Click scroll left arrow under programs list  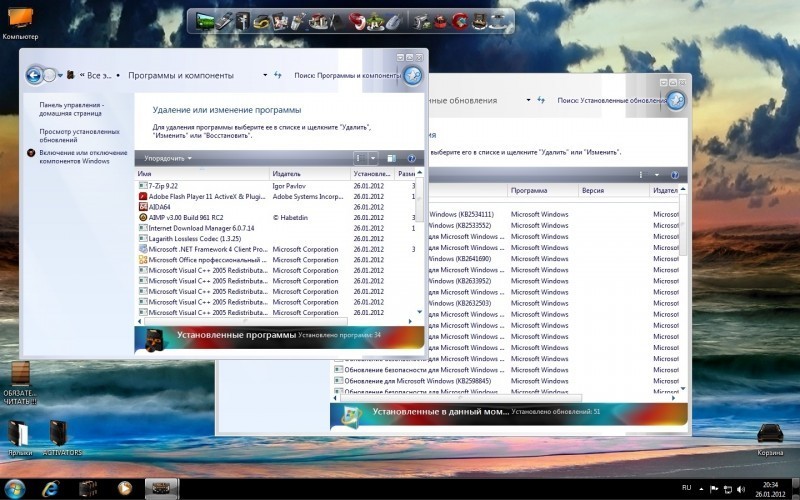(x=140, y=321)
